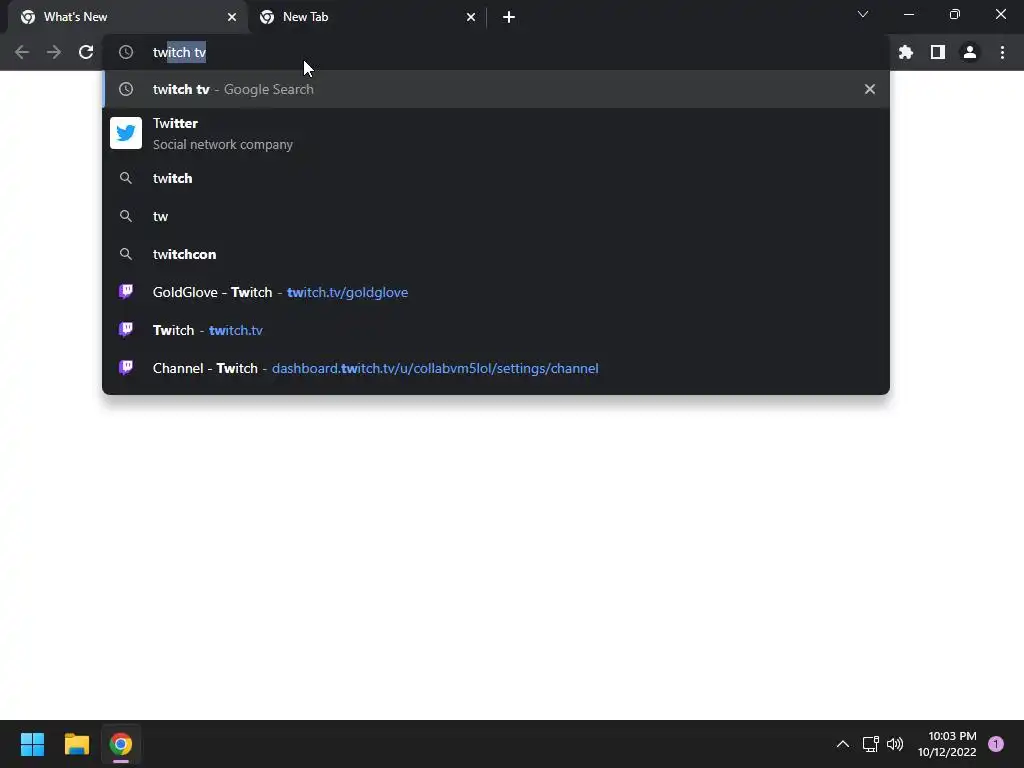Click the clock icon in address bar
The width and height of the screenshot is (1024, 768).
126,52
